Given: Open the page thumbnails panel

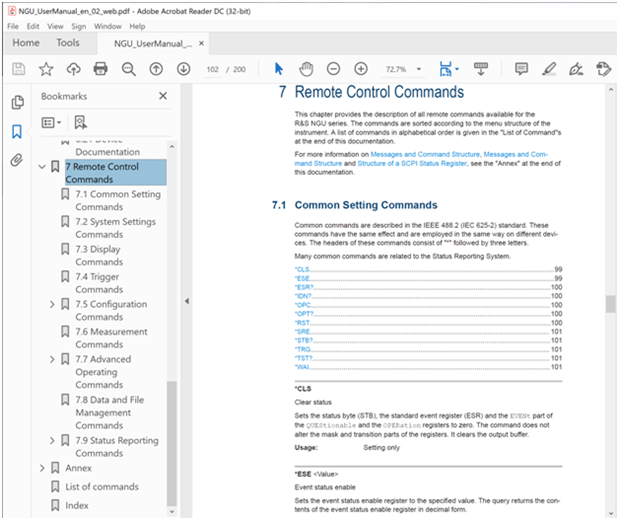Looking at the screenshot, I should pos(17,103).
